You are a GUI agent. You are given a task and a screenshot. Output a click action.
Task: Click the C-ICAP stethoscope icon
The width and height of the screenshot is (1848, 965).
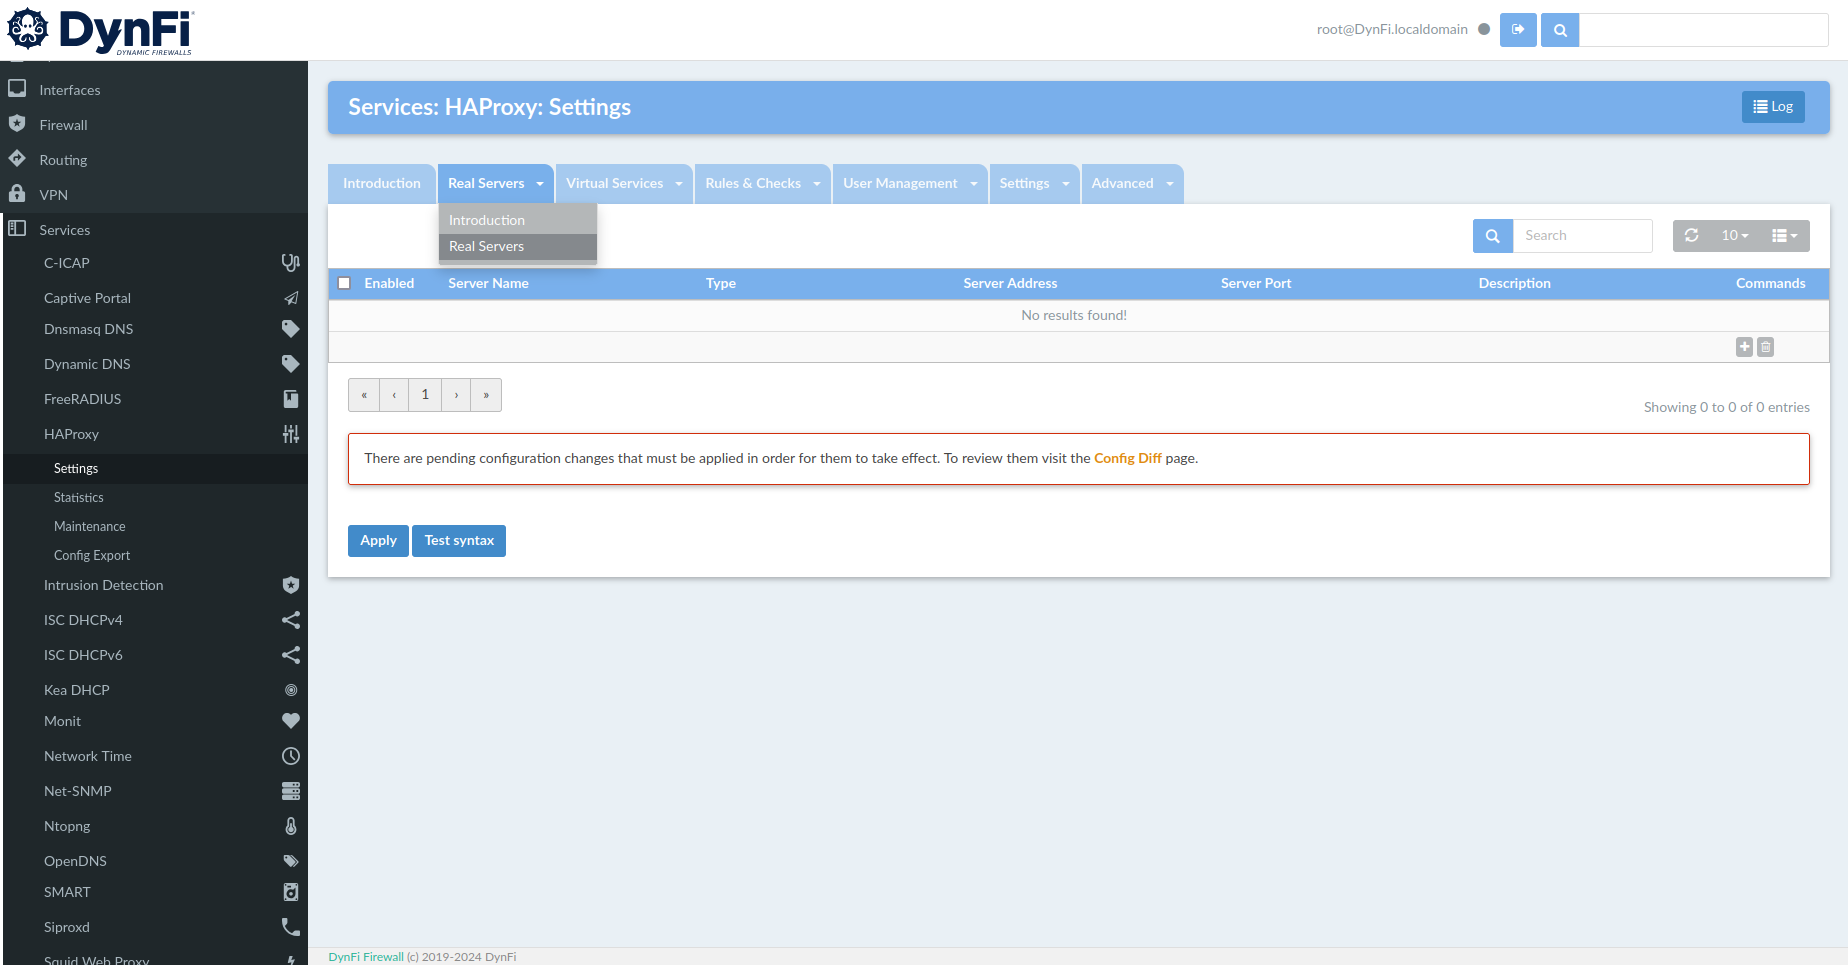(x=290, y=263)
